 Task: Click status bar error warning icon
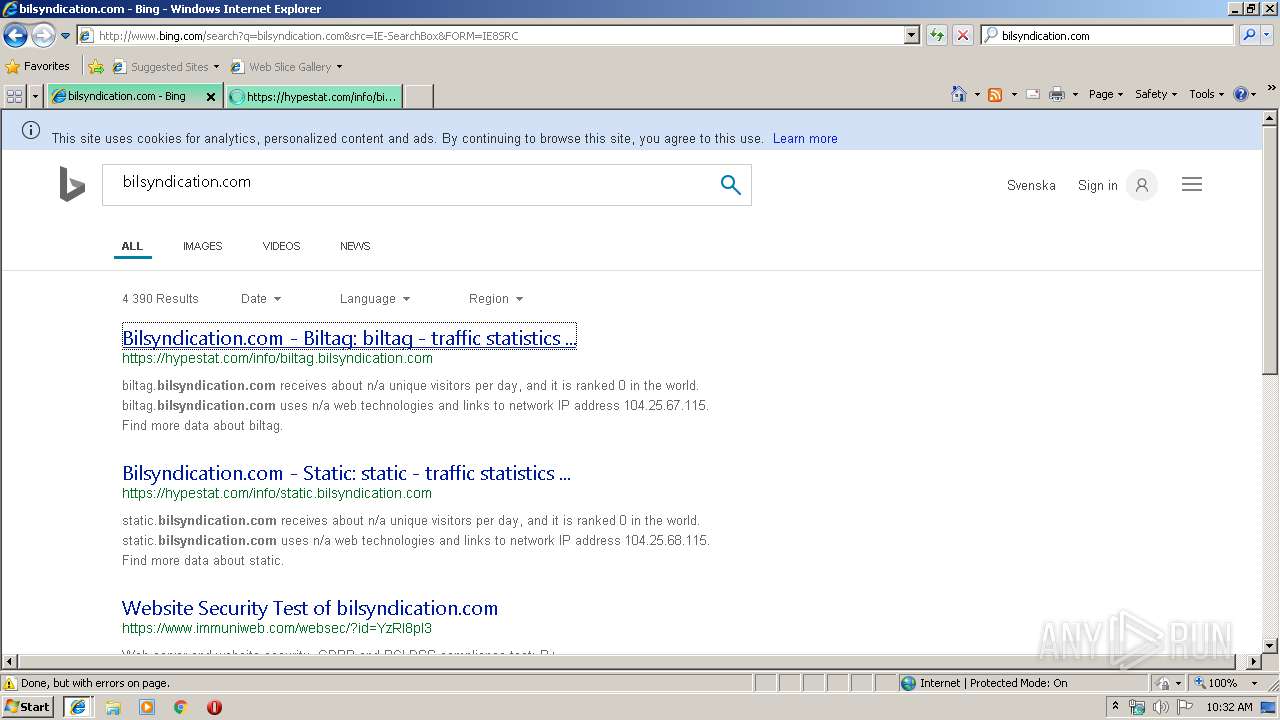tap(10, 683)
